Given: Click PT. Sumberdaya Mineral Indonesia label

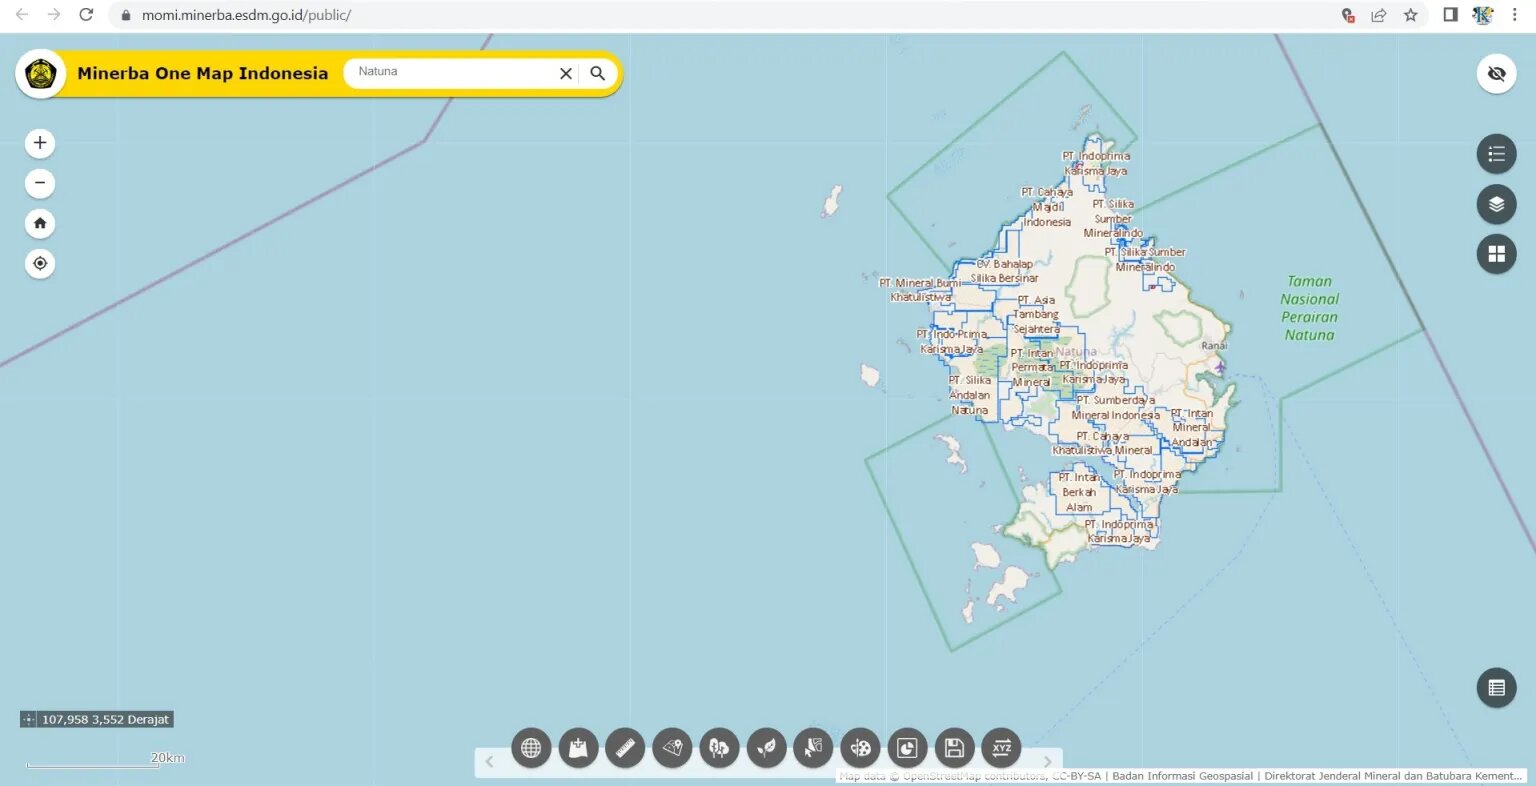Looking at the screenshot, I should (x=1116, y=407).
